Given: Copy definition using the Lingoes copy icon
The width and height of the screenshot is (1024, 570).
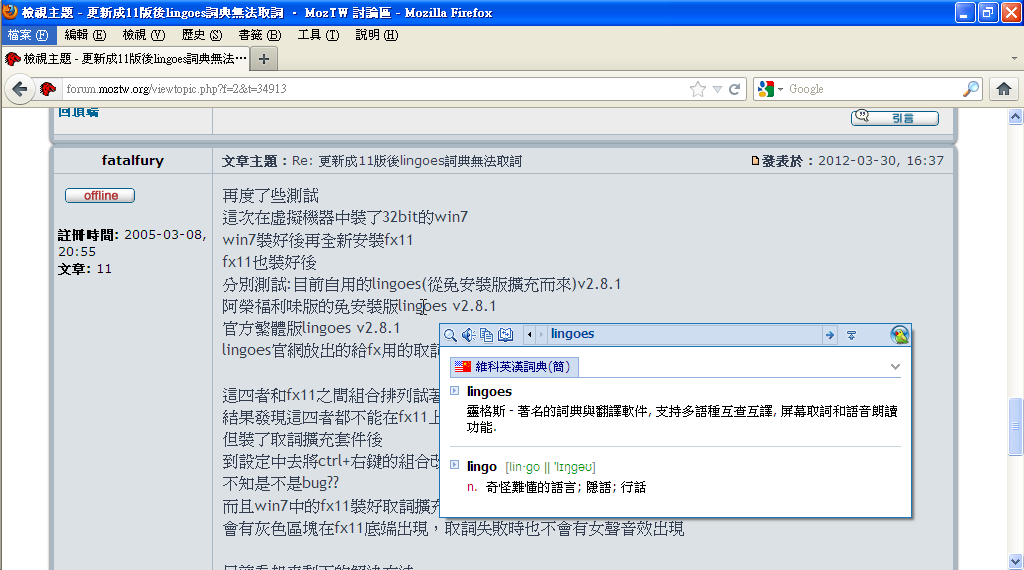Looking at the screenshot, I should 487,335.
